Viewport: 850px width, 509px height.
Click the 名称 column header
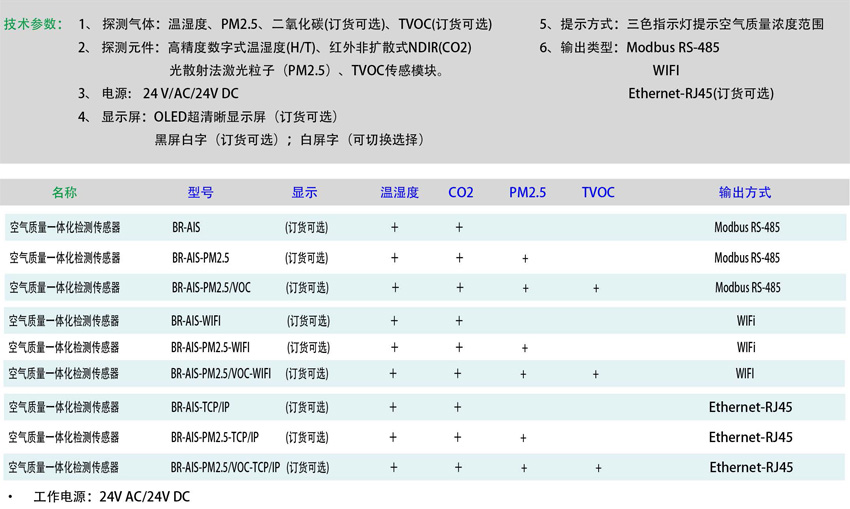(64, 192)
